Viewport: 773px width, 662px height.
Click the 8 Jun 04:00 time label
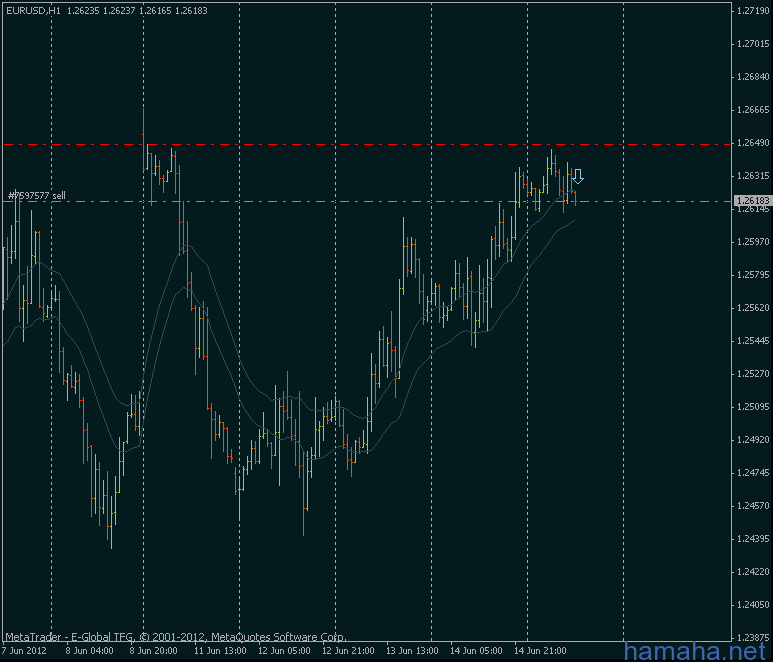click(x=89, y=651)
